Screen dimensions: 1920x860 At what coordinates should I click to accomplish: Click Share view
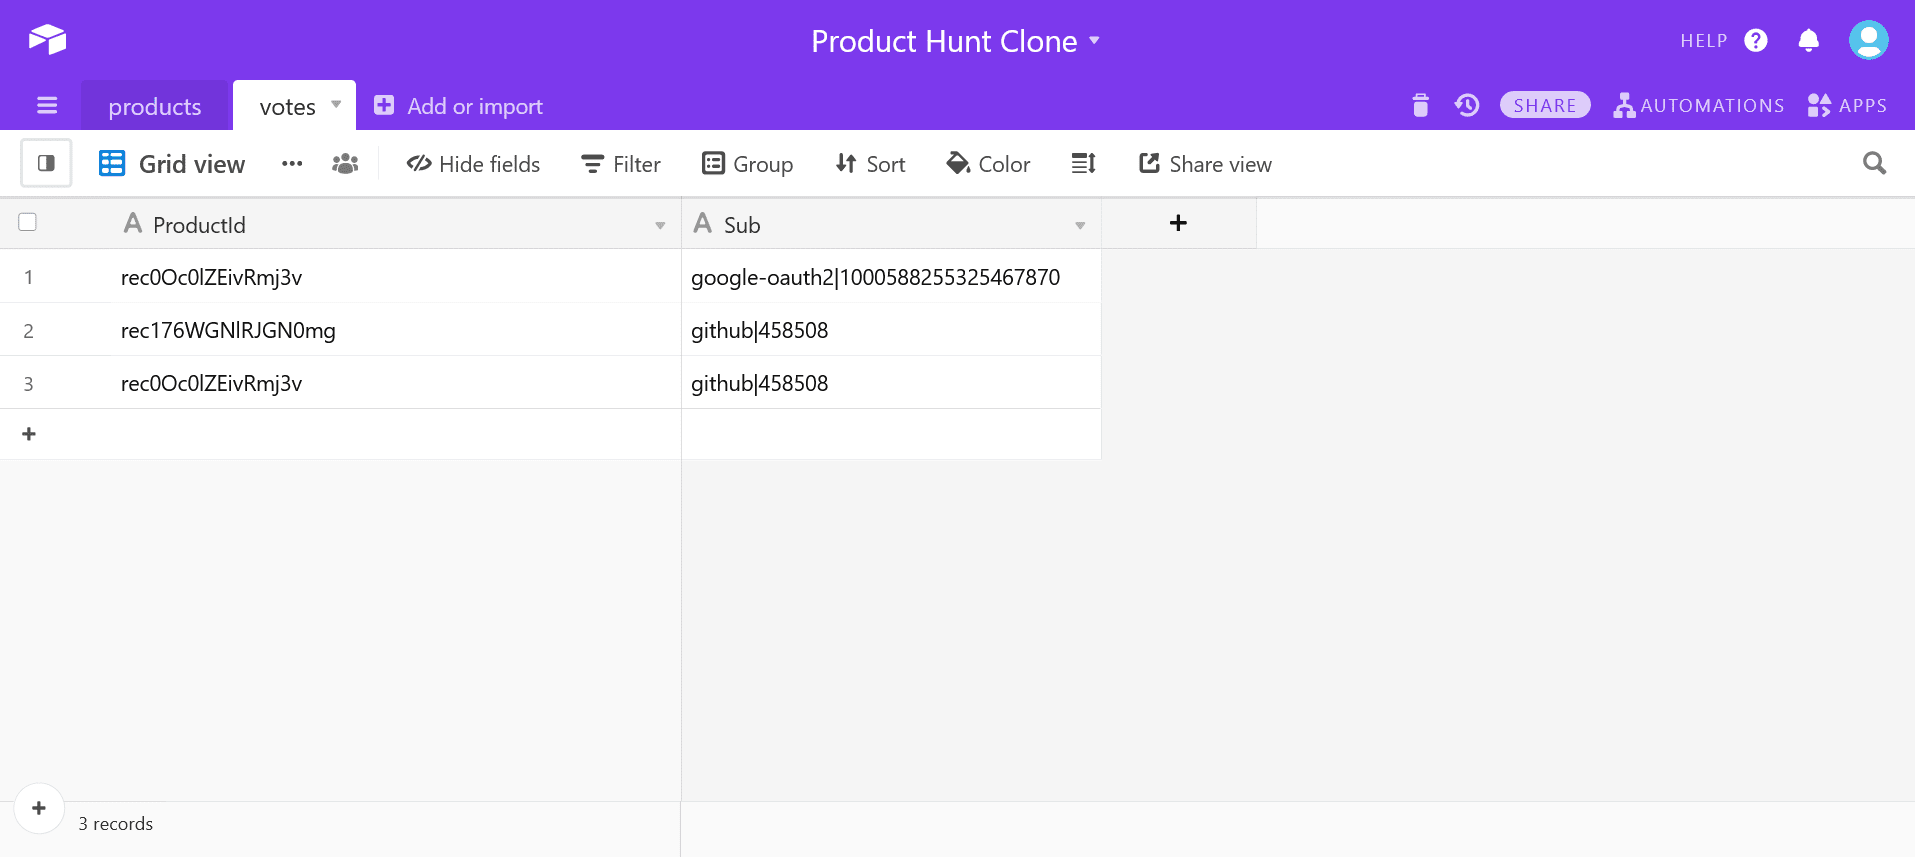click(x=1205, y=164)
